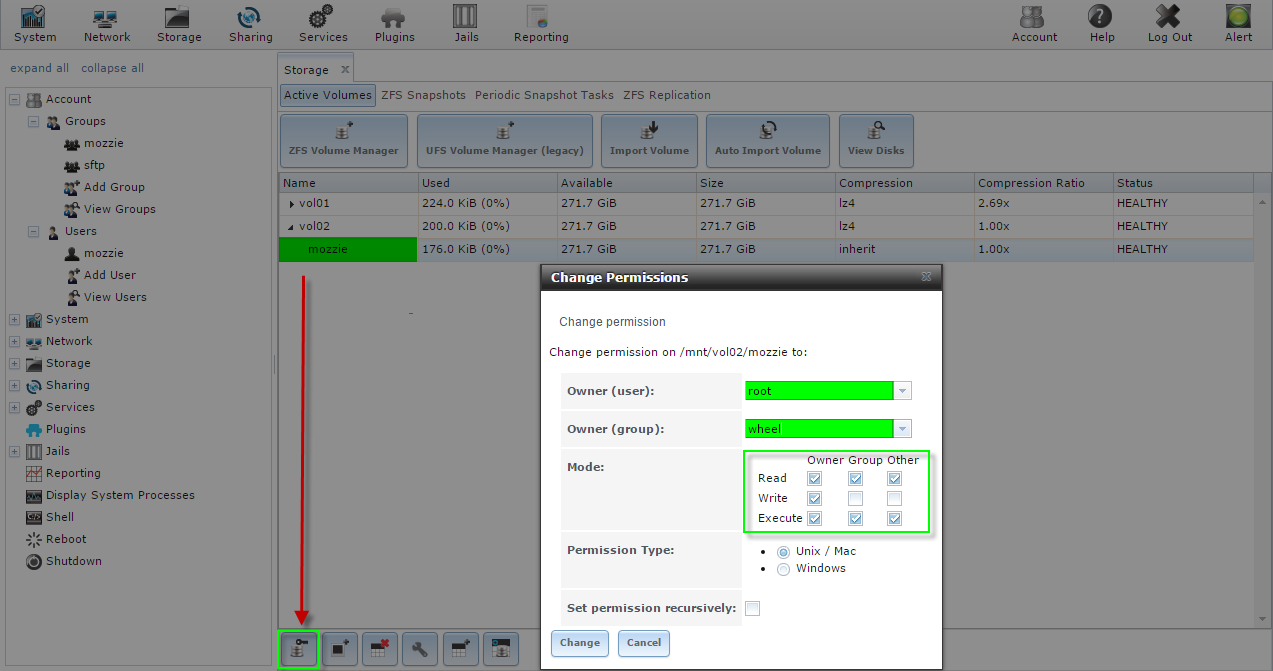Open the Plugins icon in top toolbar

(x=394, y=23)
